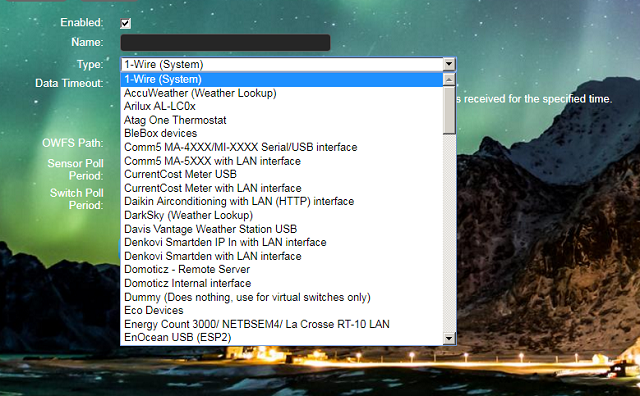This screenshot has height=396, width=640.
Task: Click the dropdown list scrollbar thumb
Action: [449, 110]
